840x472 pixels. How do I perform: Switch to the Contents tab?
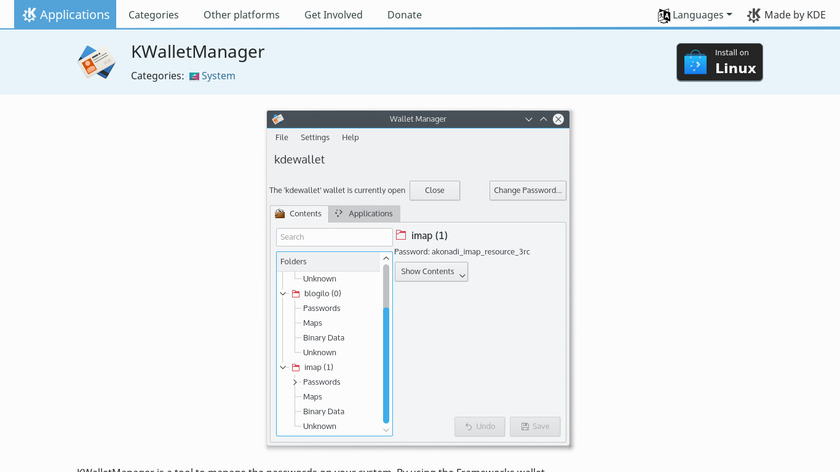(299, 213)
